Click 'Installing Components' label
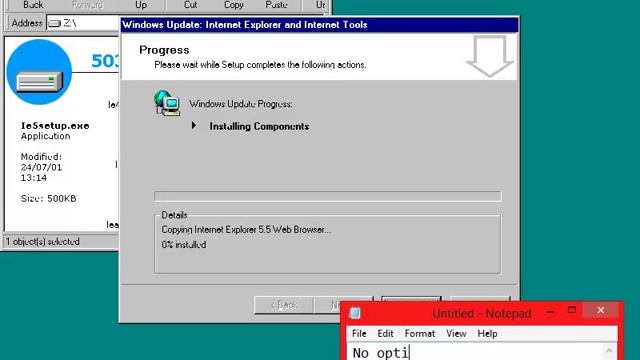640x360 pixels. [259, 127]
